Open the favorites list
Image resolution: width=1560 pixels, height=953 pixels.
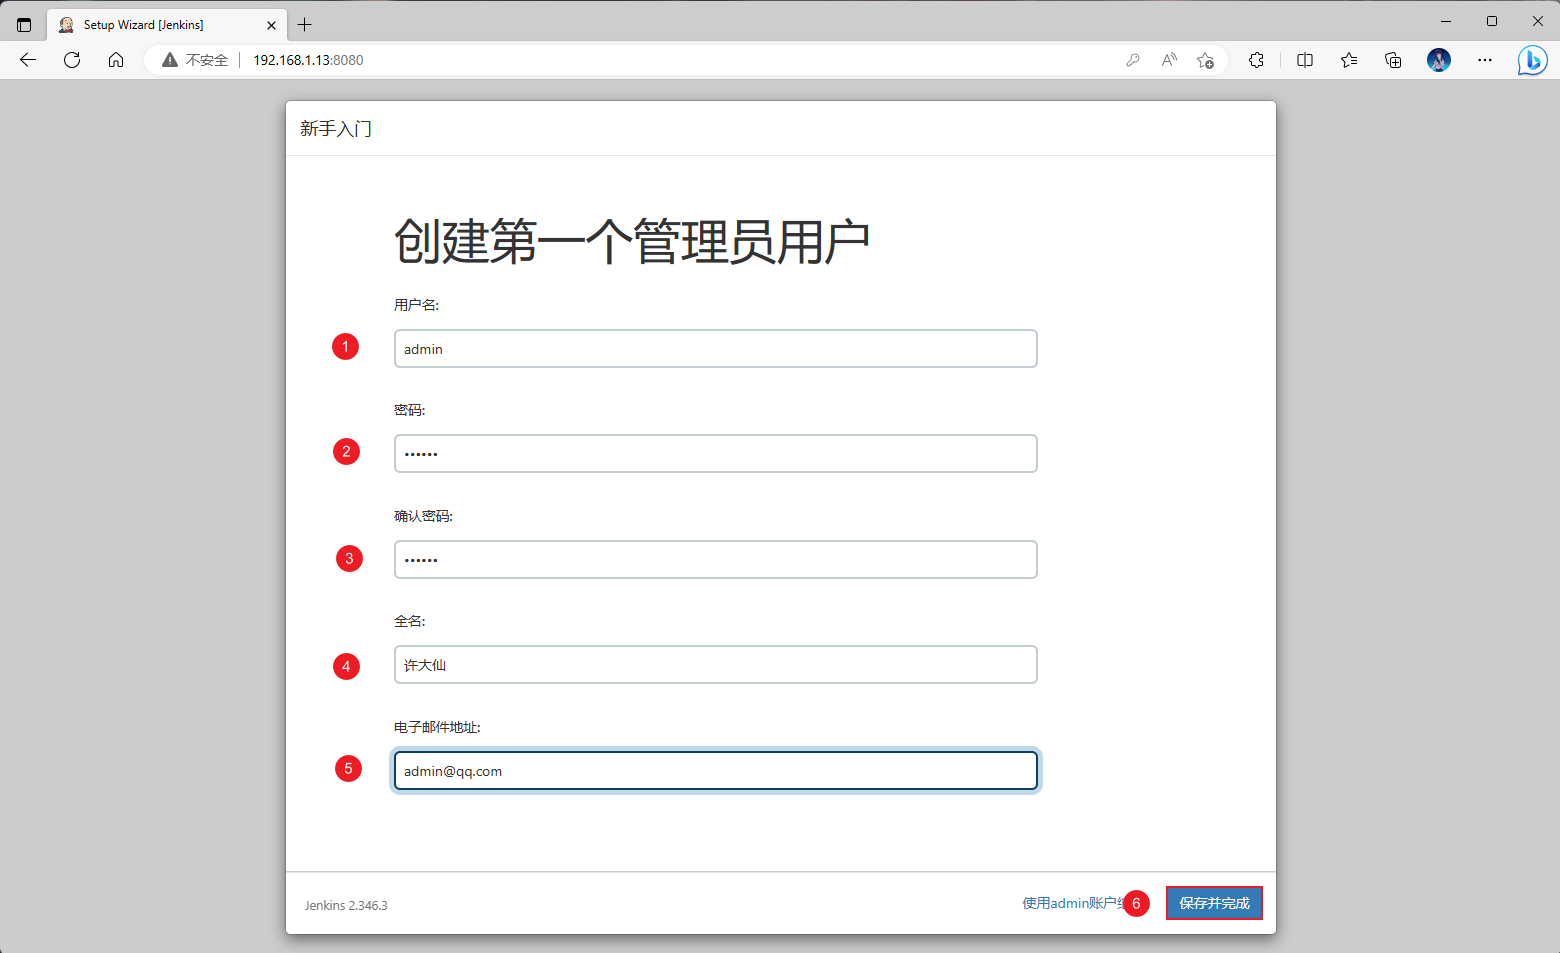[x=1349, y=60]
